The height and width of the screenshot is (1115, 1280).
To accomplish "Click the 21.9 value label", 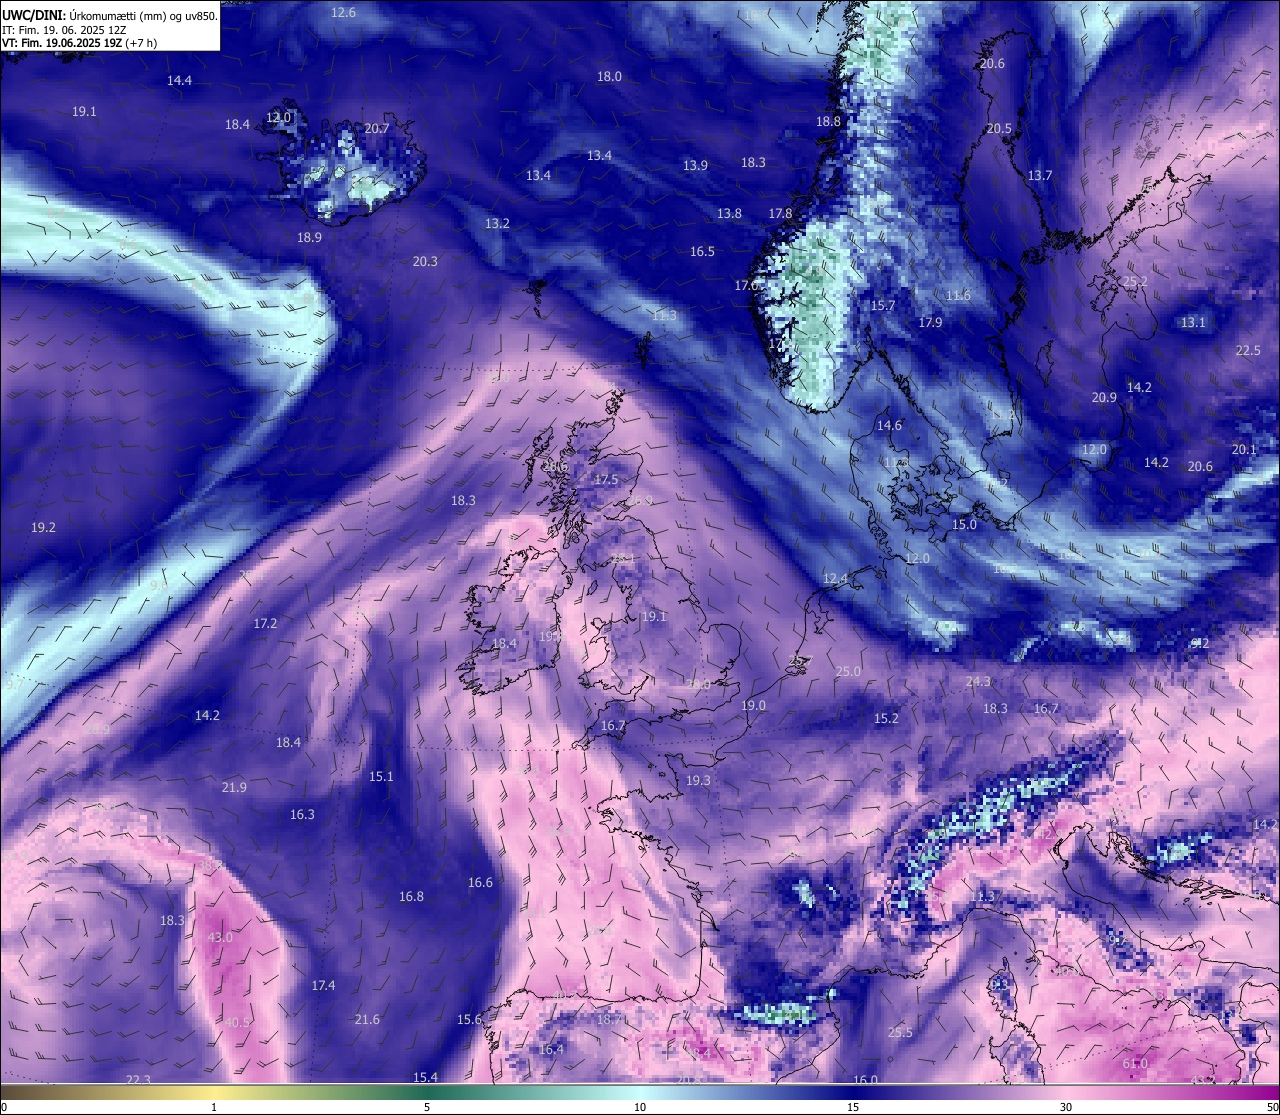I will click(x=234, y=787).
